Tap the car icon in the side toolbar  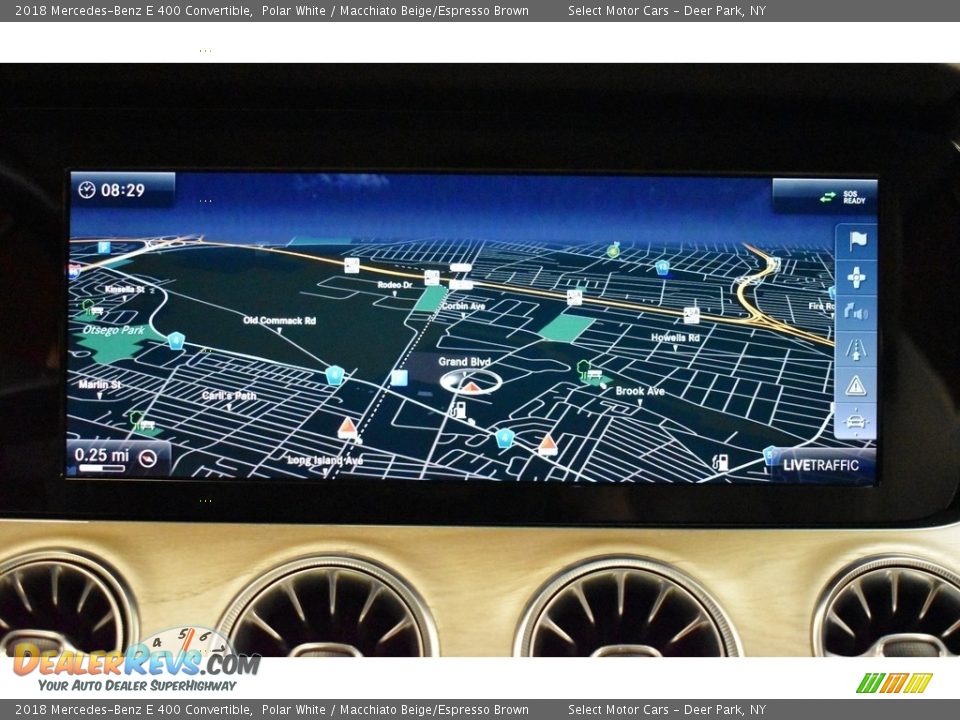855,421
